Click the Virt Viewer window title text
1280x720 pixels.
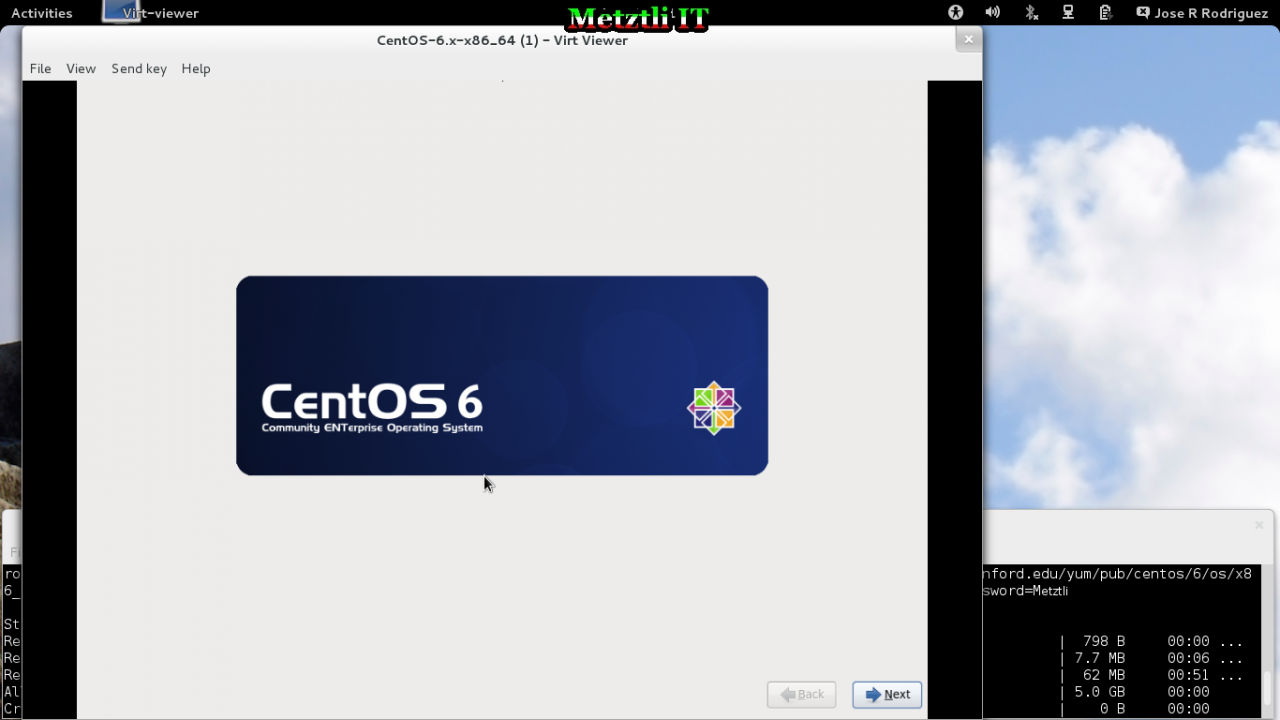[502, 40]
